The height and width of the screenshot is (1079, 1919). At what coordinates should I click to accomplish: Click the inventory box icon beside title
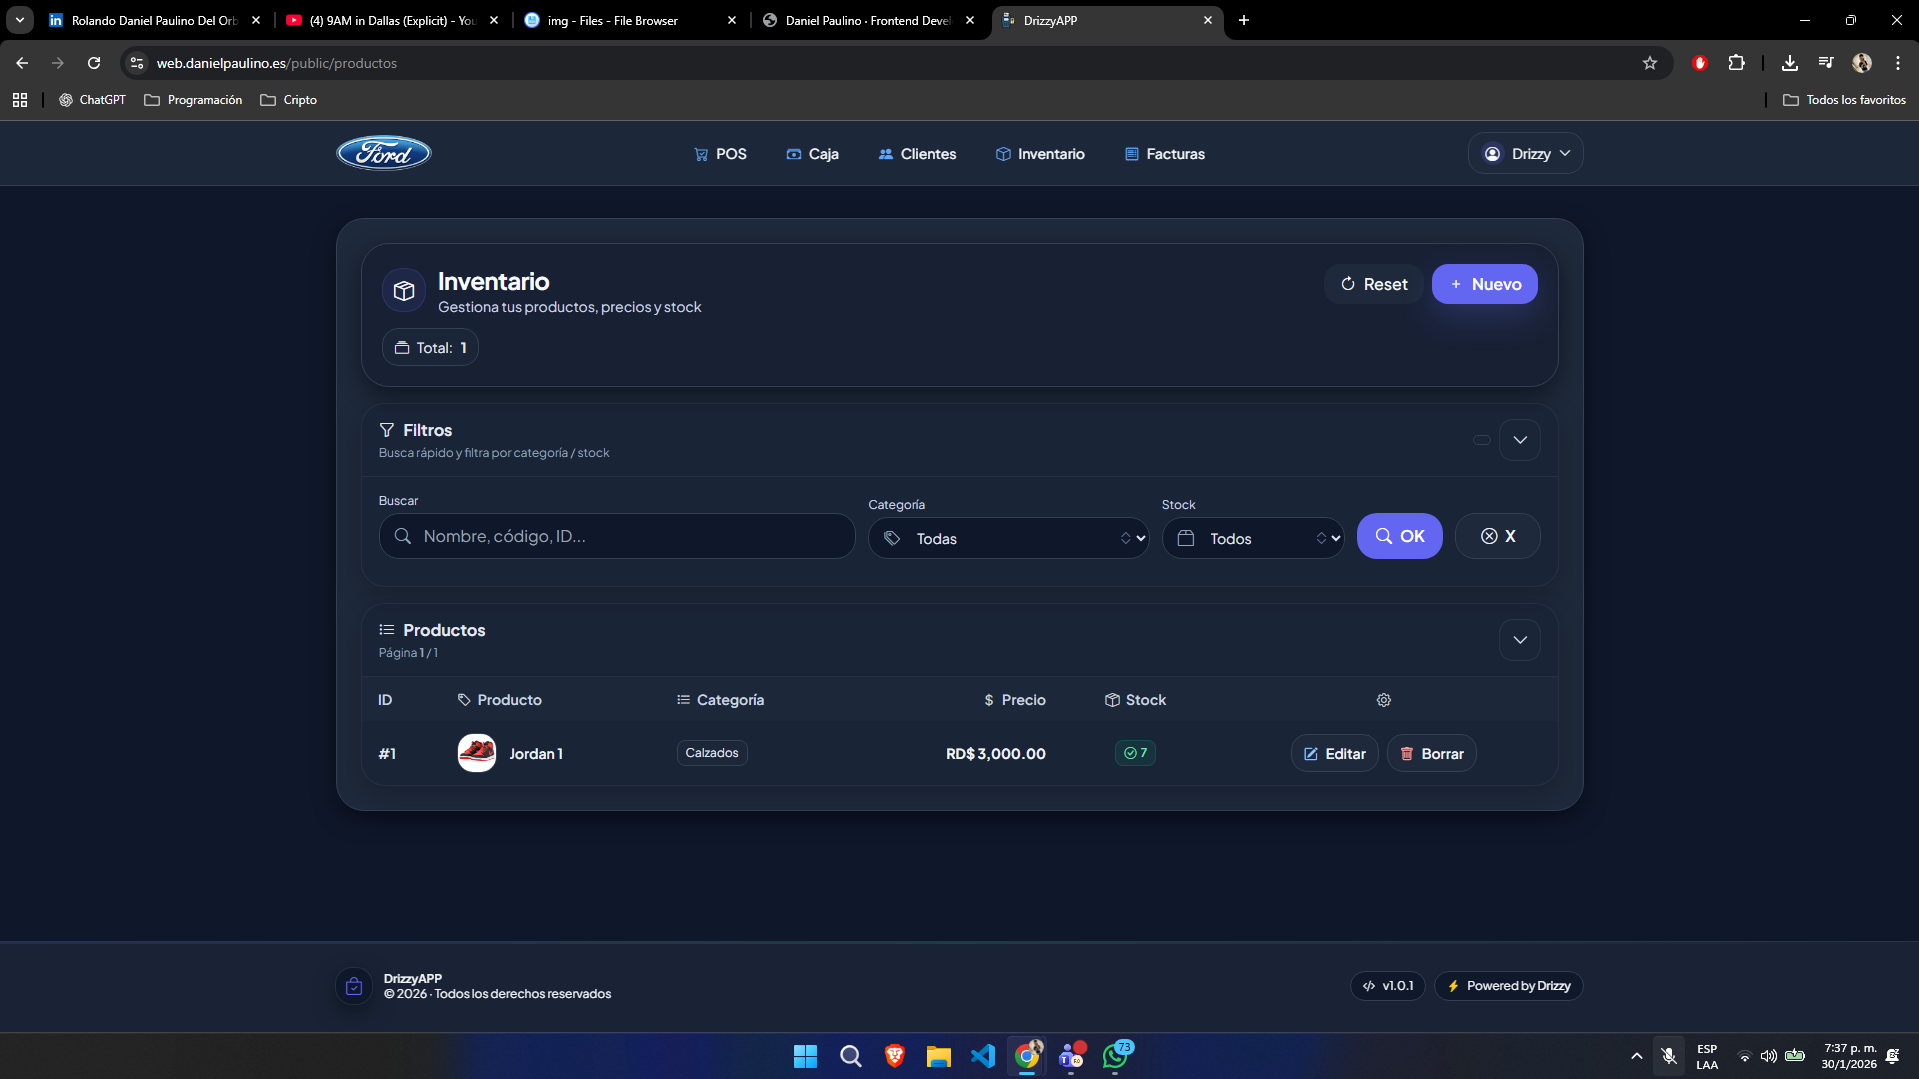pos(404,291)
